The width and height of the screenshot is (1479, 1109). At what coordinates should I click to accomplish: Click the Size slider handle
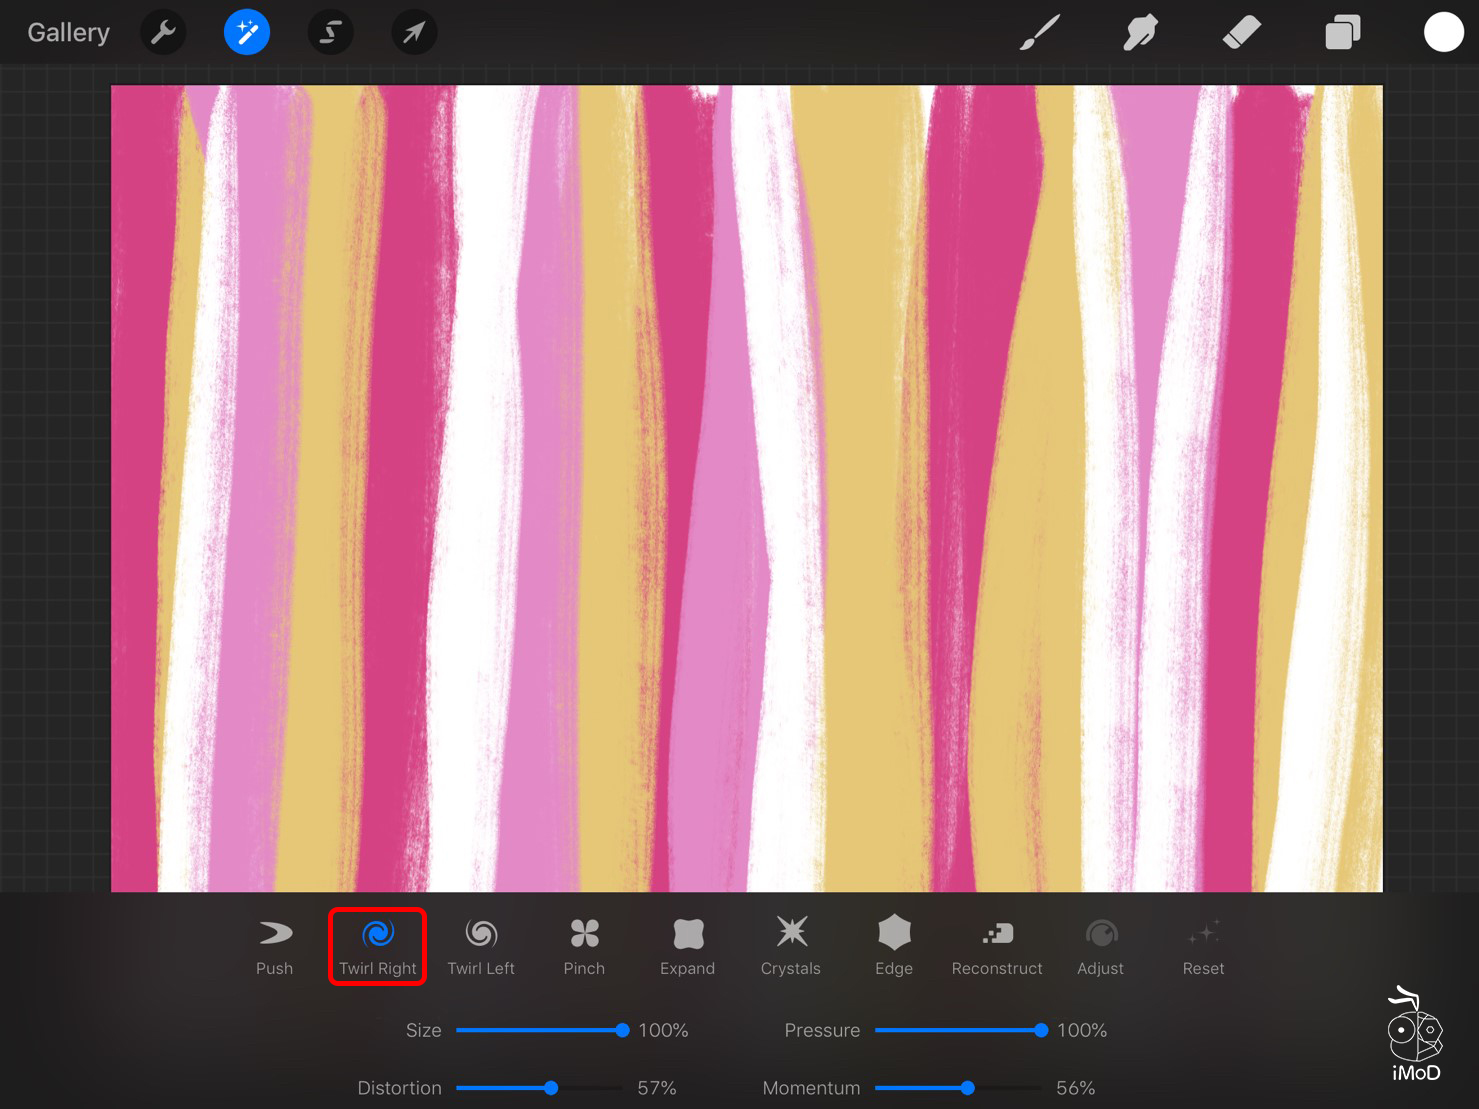point(622,1030)
